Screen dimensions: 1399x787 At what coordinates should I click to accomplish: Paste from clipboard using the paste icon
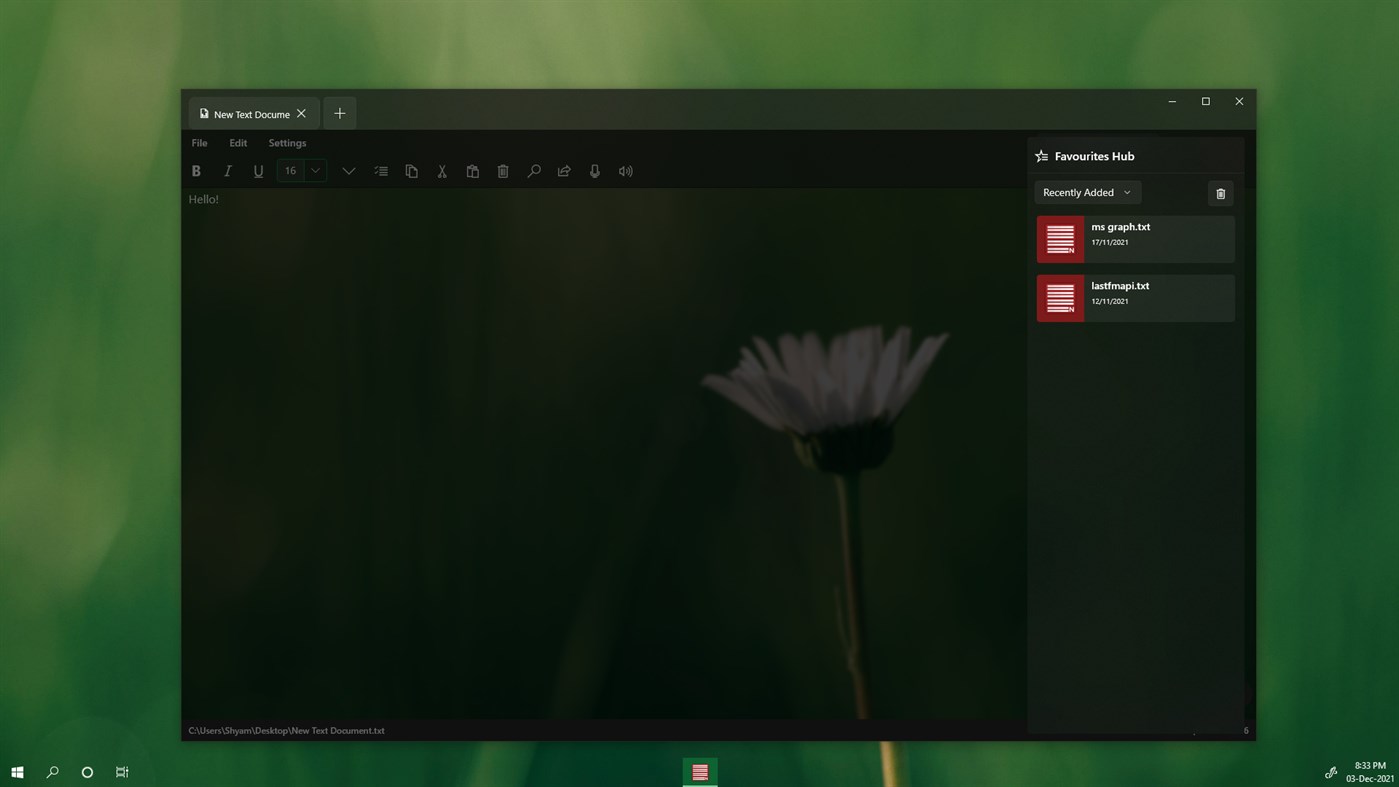[472, 170]
